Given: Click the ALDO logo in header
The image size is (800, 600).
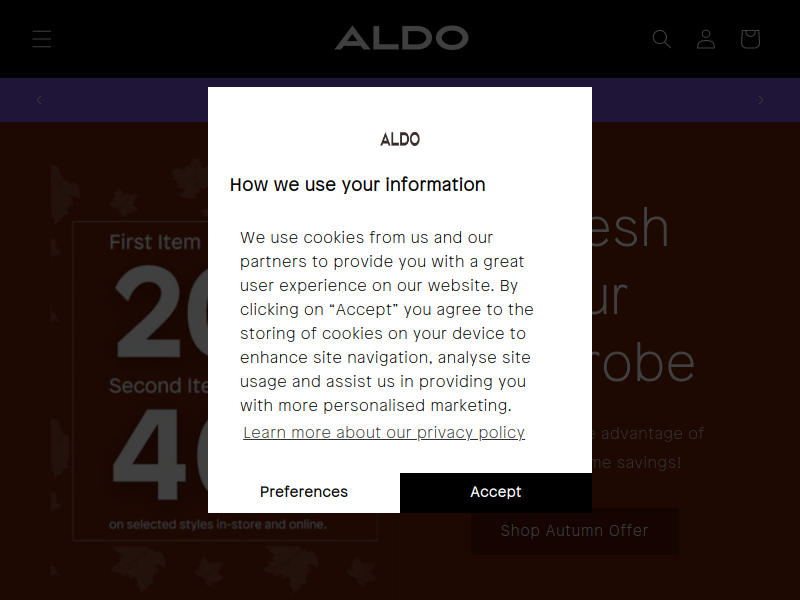Looking at the screenshot, I should (402, 38).
